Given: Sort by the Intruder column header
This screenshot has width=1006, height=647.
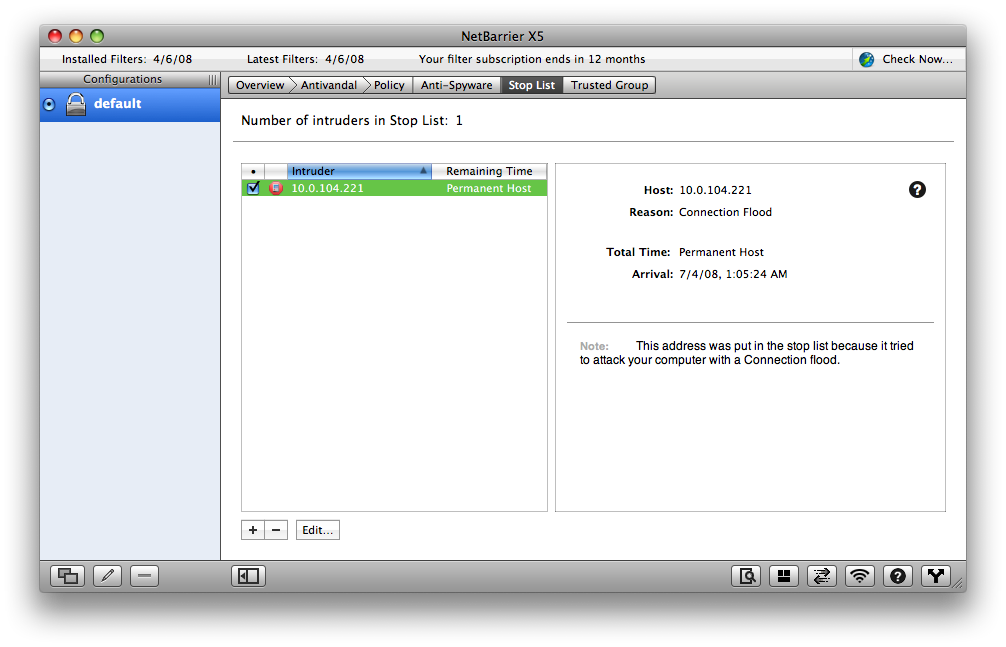Looking at the screenshot, I should pyautogui.click(x=359, y=171).
